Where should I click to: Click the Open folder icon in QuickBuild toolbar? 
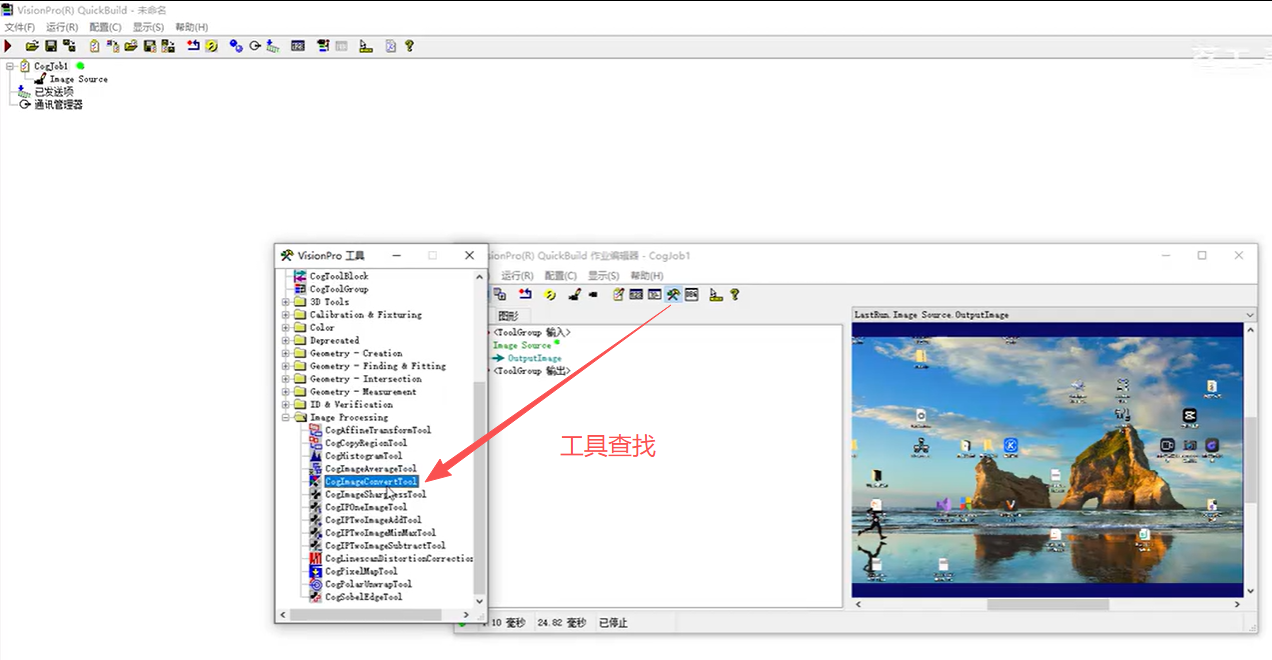[x=32, y=46]
